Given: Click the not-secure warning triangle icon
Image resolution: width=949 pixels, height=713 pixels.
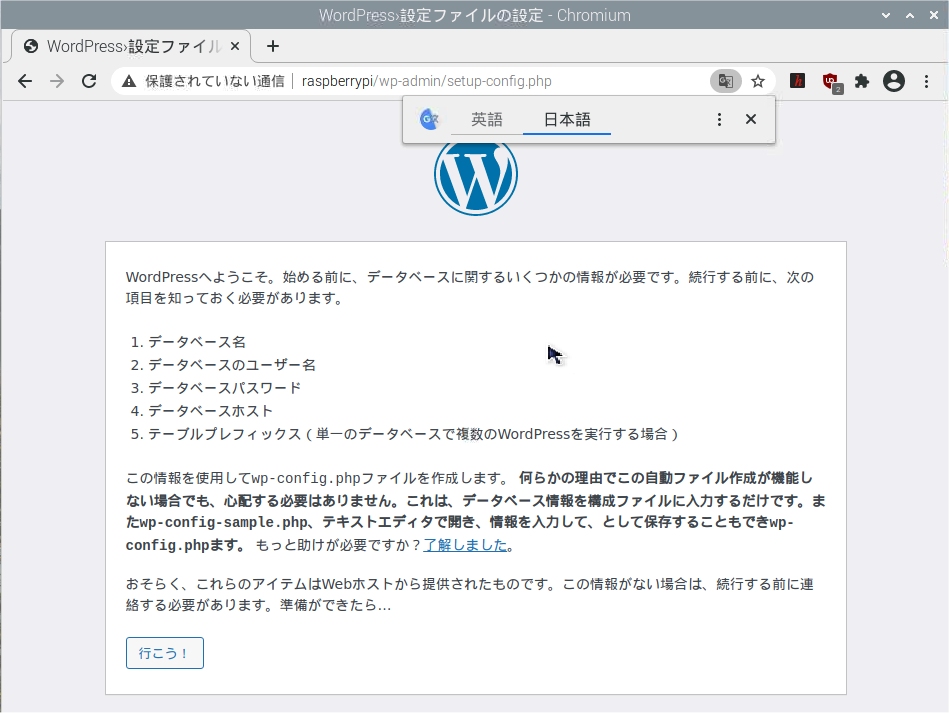Looking at the screenshot, I should 129,81.
